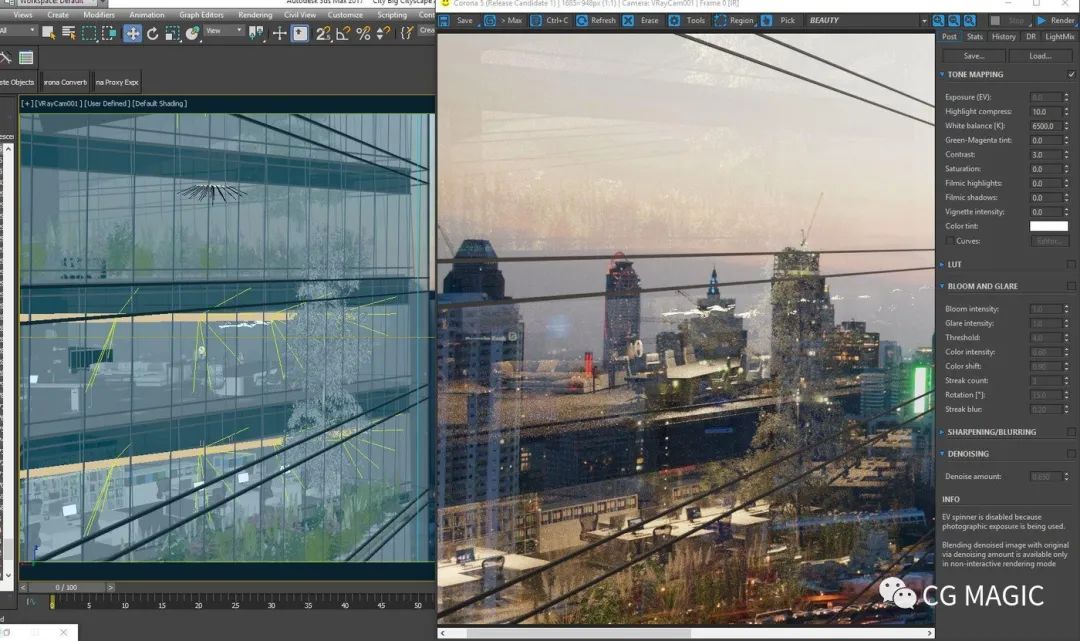Click the animation timeline frame slider
The image size is (1080, 641).
pyautogui.click(x=66, y=587)
